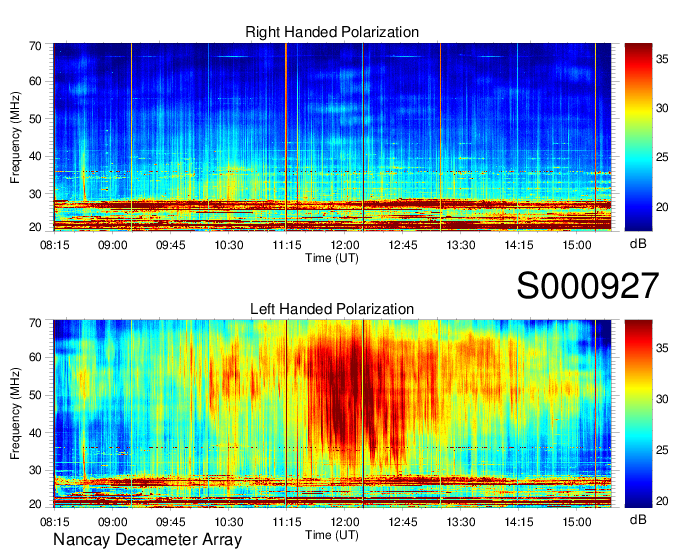Click the 15:00 tick of the Left Handed plot
Screen dimensions: 680x552
pos(577,522)
